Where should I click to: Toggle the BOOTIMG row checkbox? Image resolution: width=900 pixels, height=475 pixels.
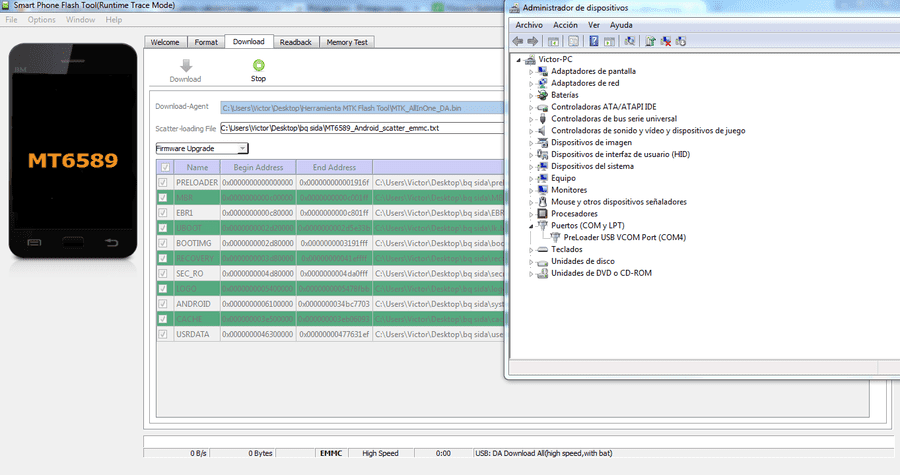coord(163,243)
